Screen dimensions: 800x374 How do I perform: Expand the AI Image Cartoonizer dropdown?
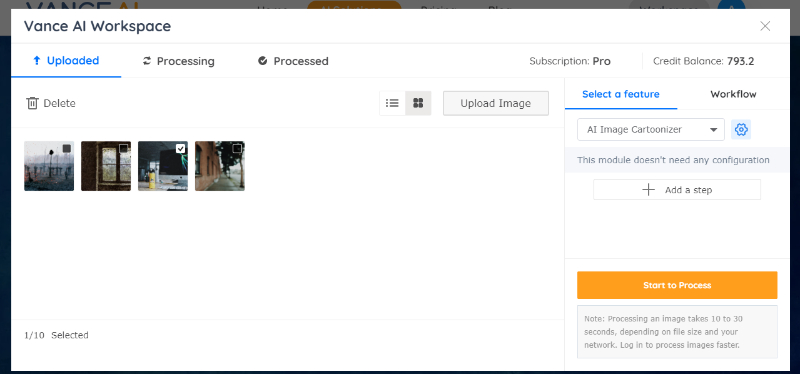pos(651,130)
